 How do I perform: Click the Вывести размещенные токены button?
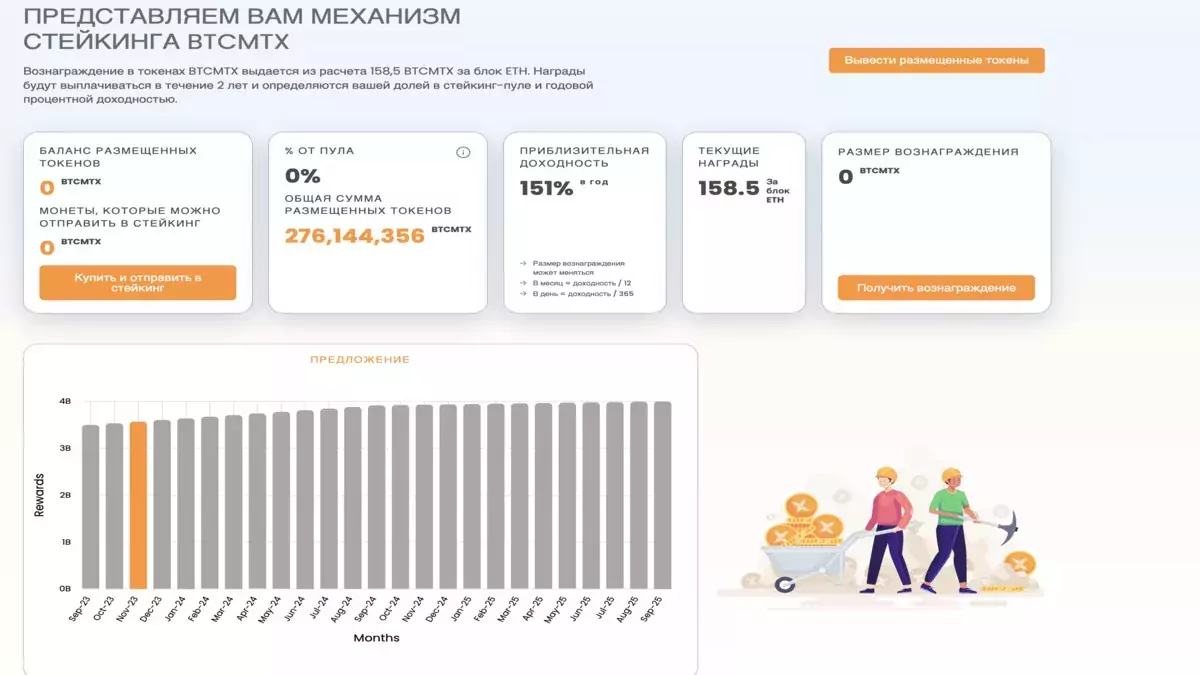pos(936,60)
